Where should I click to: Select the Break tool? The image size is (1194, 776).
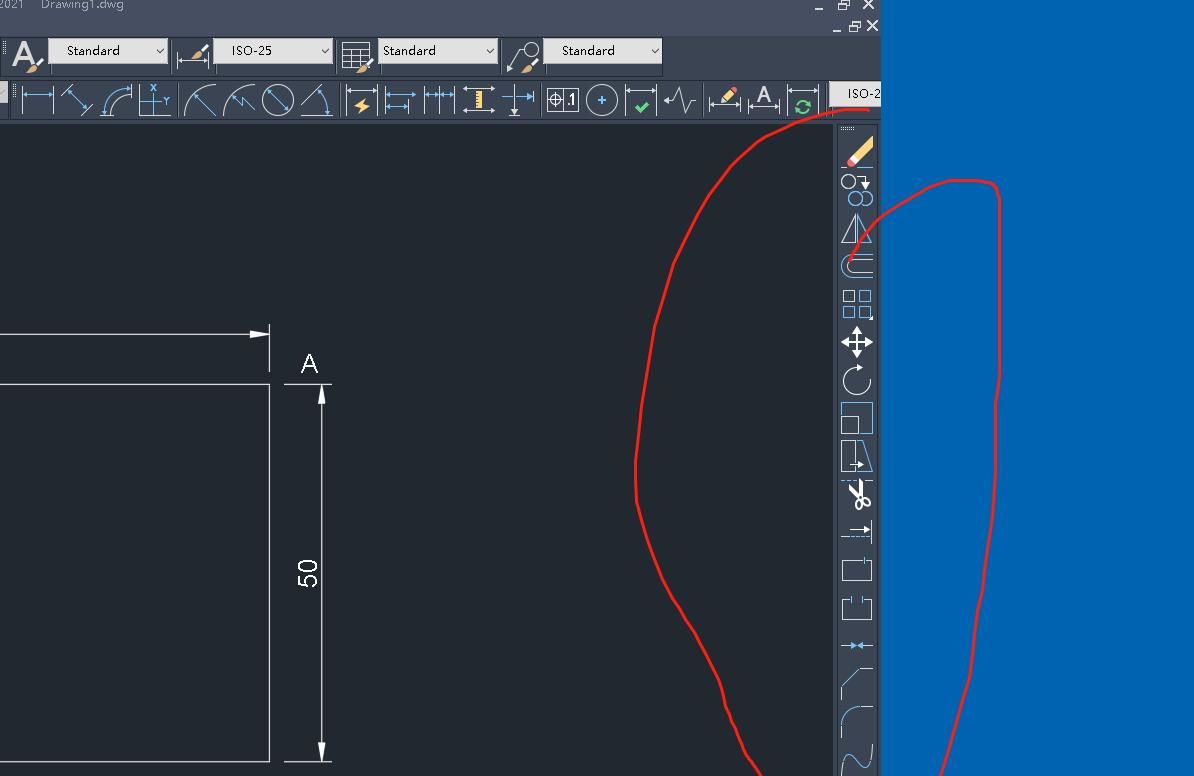[857, 608]
